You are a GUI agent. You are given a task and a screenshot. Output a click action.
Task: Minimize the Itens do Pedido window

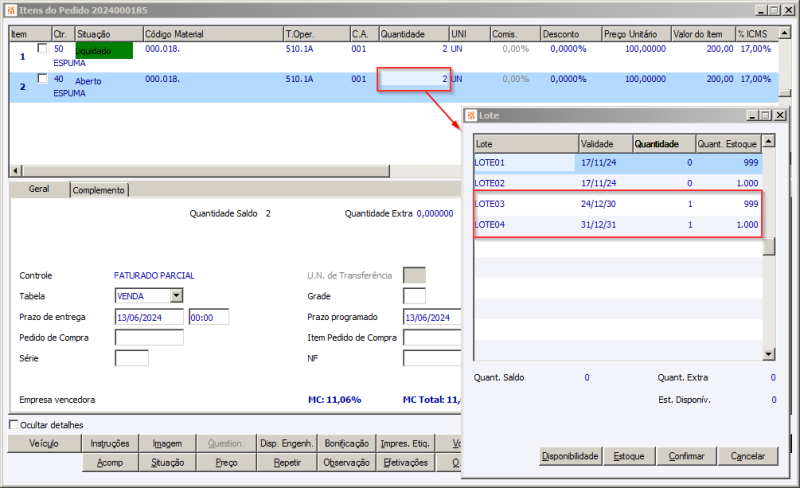(761, 10)
